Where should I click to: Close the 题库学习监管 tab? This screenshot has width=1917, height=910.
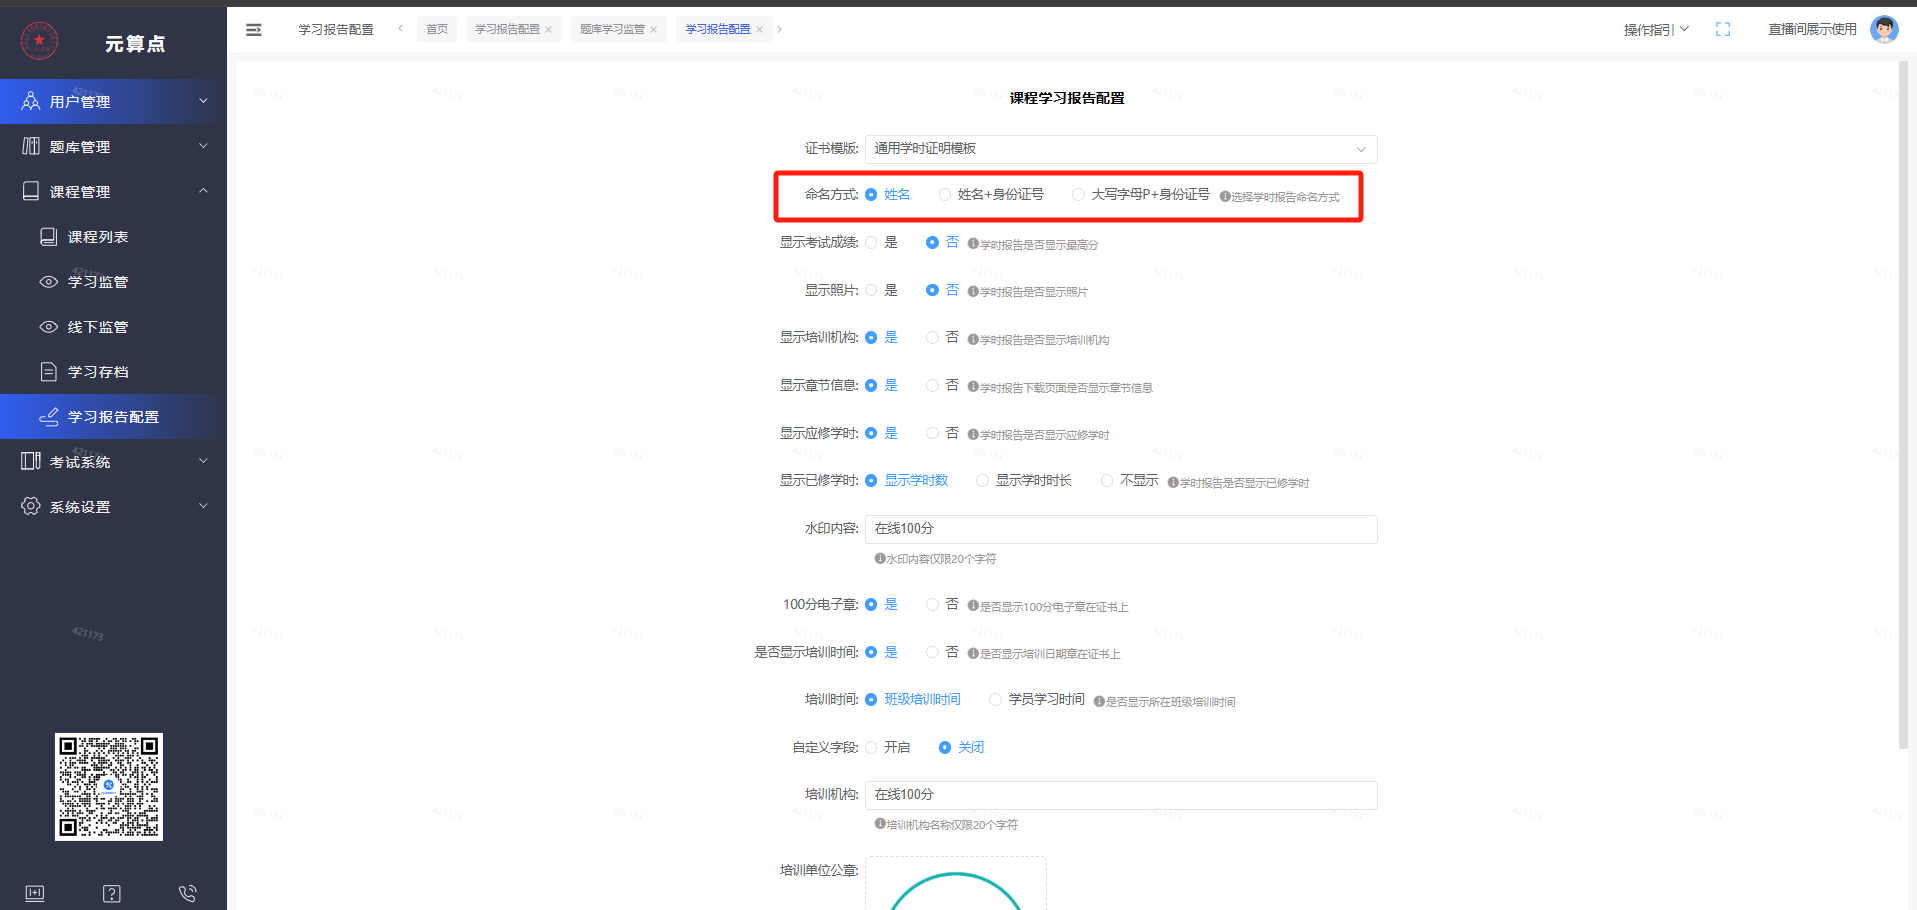coord(653,30)
